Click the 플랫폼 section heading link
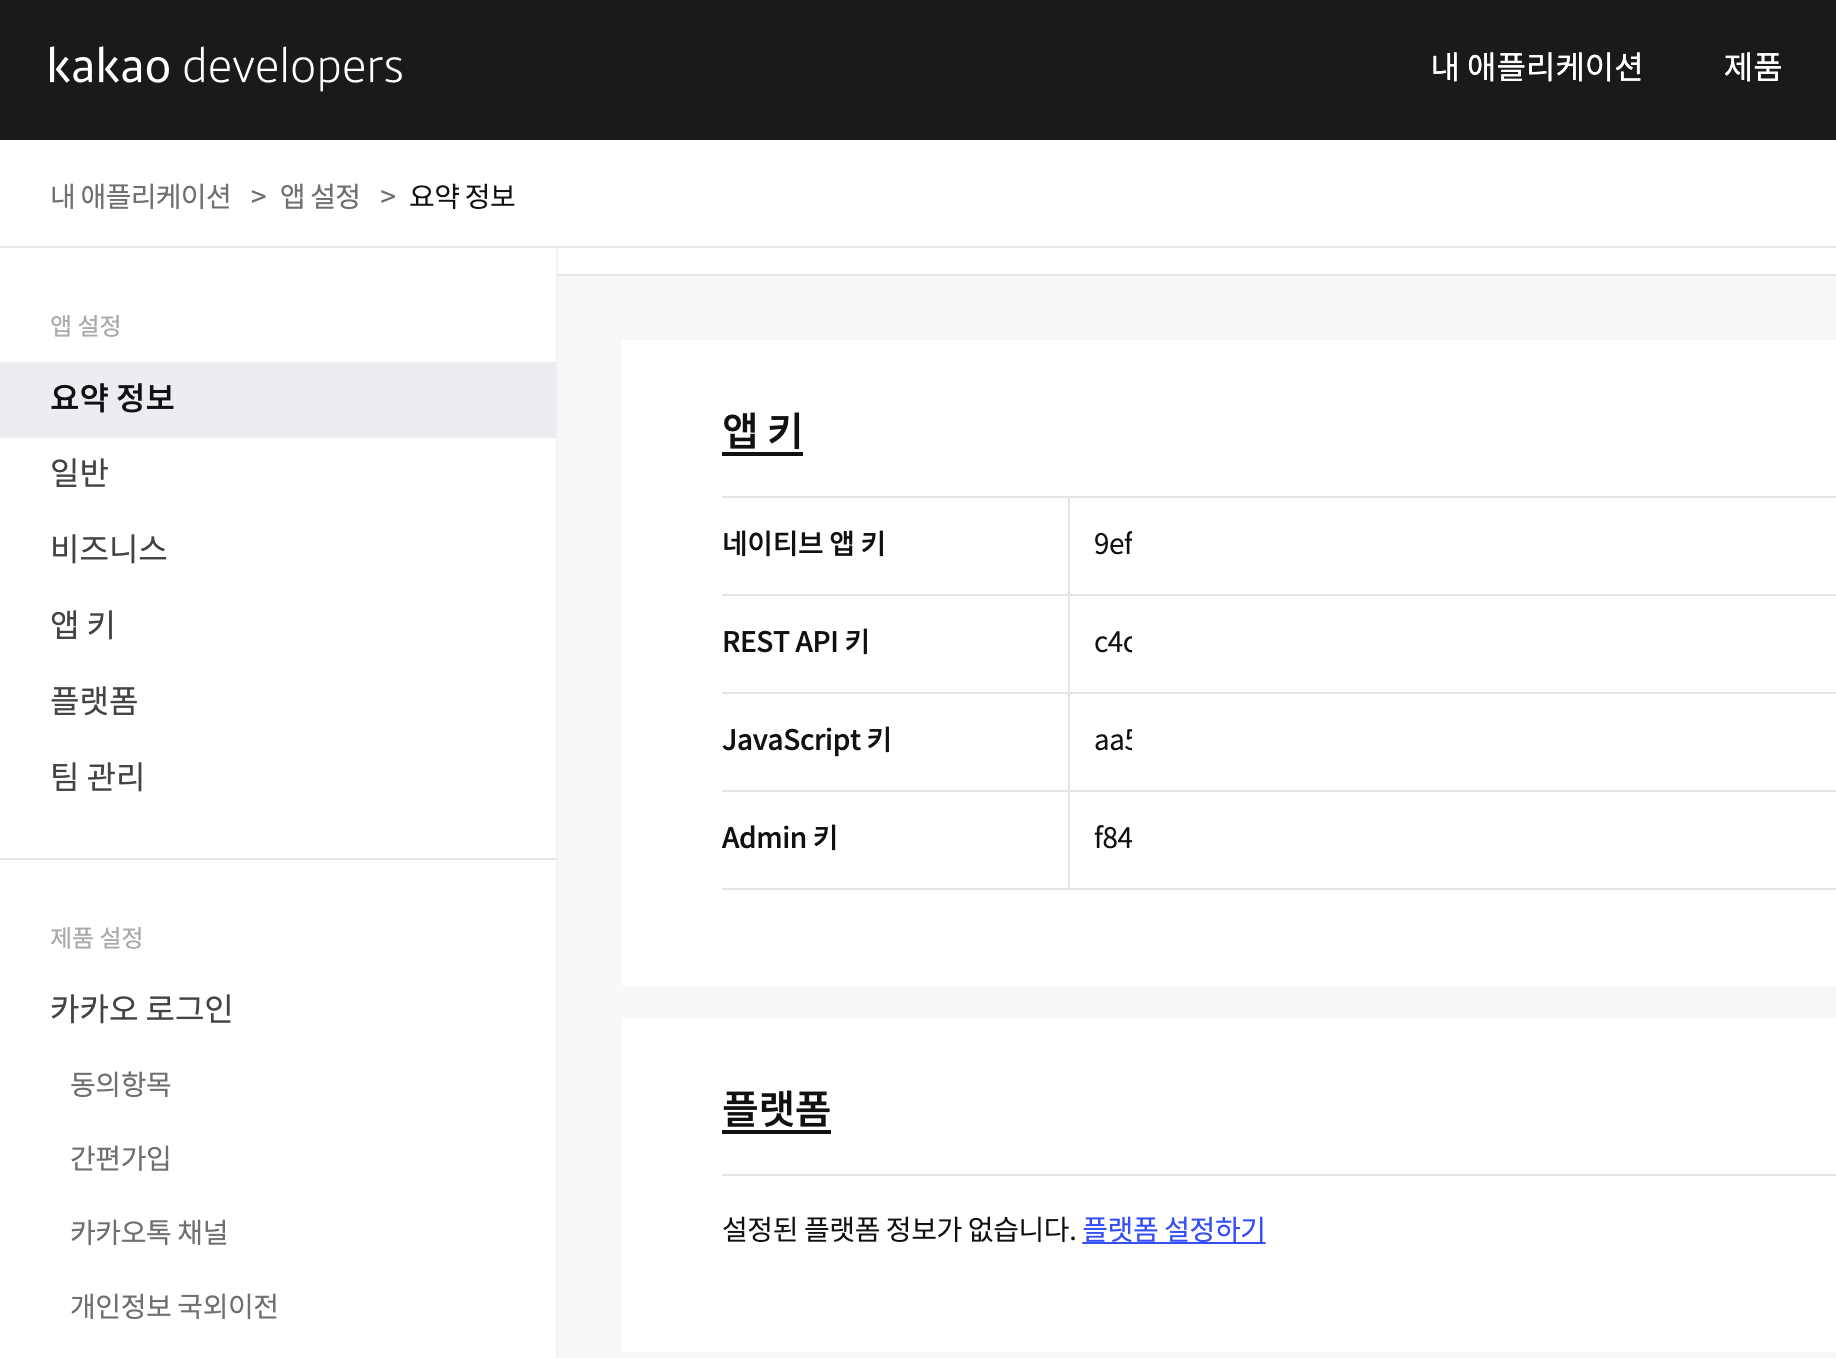This screenshot has width=1836, height=1358. pyautogui.click(x=776, y=1110)
